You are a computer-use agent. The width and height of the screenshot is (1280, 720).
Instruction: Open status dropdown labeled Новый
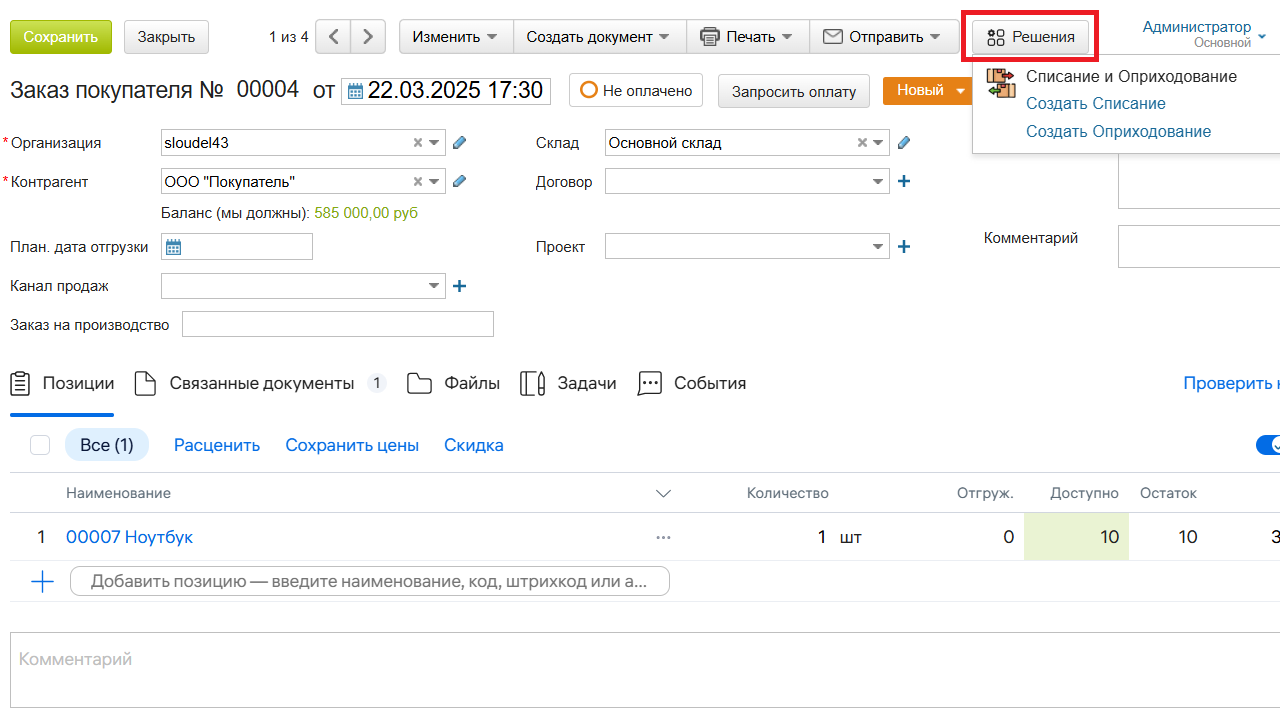click(927, 91)
